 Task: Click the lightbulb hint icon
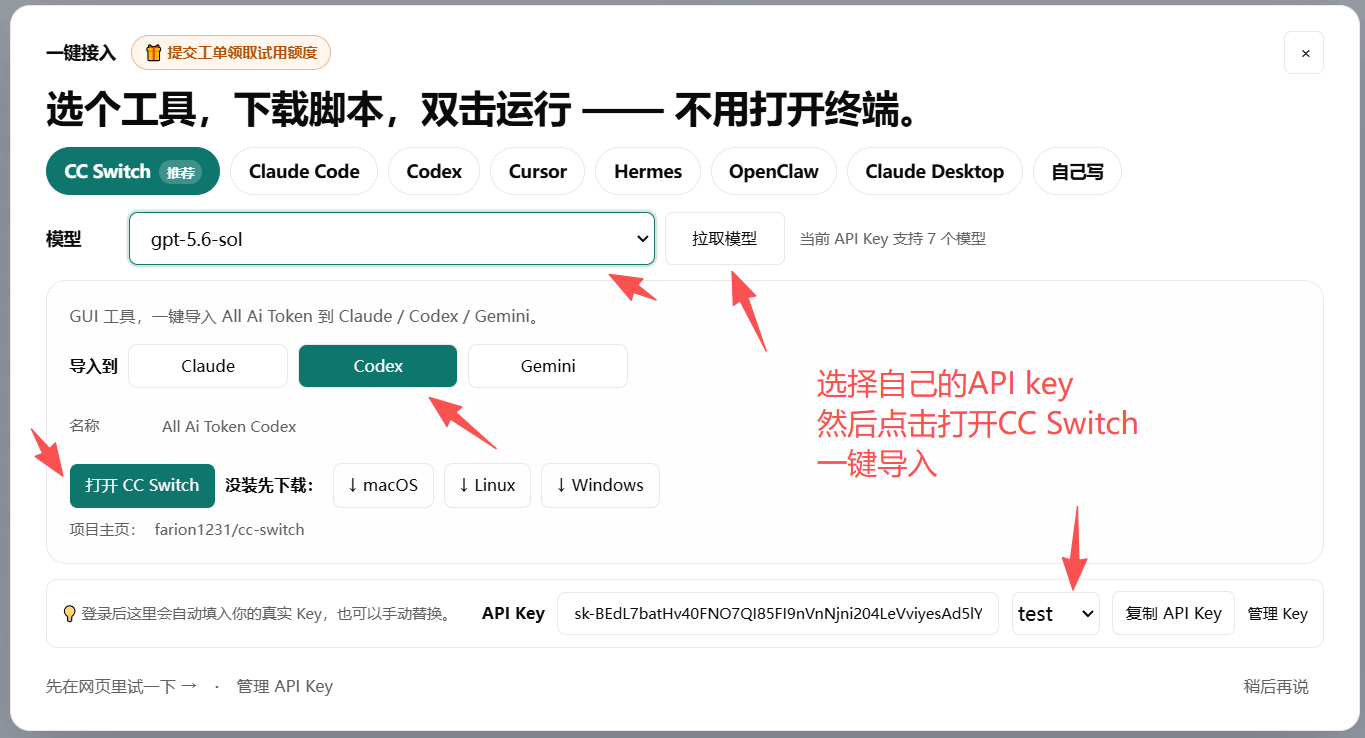pos(69,613)
